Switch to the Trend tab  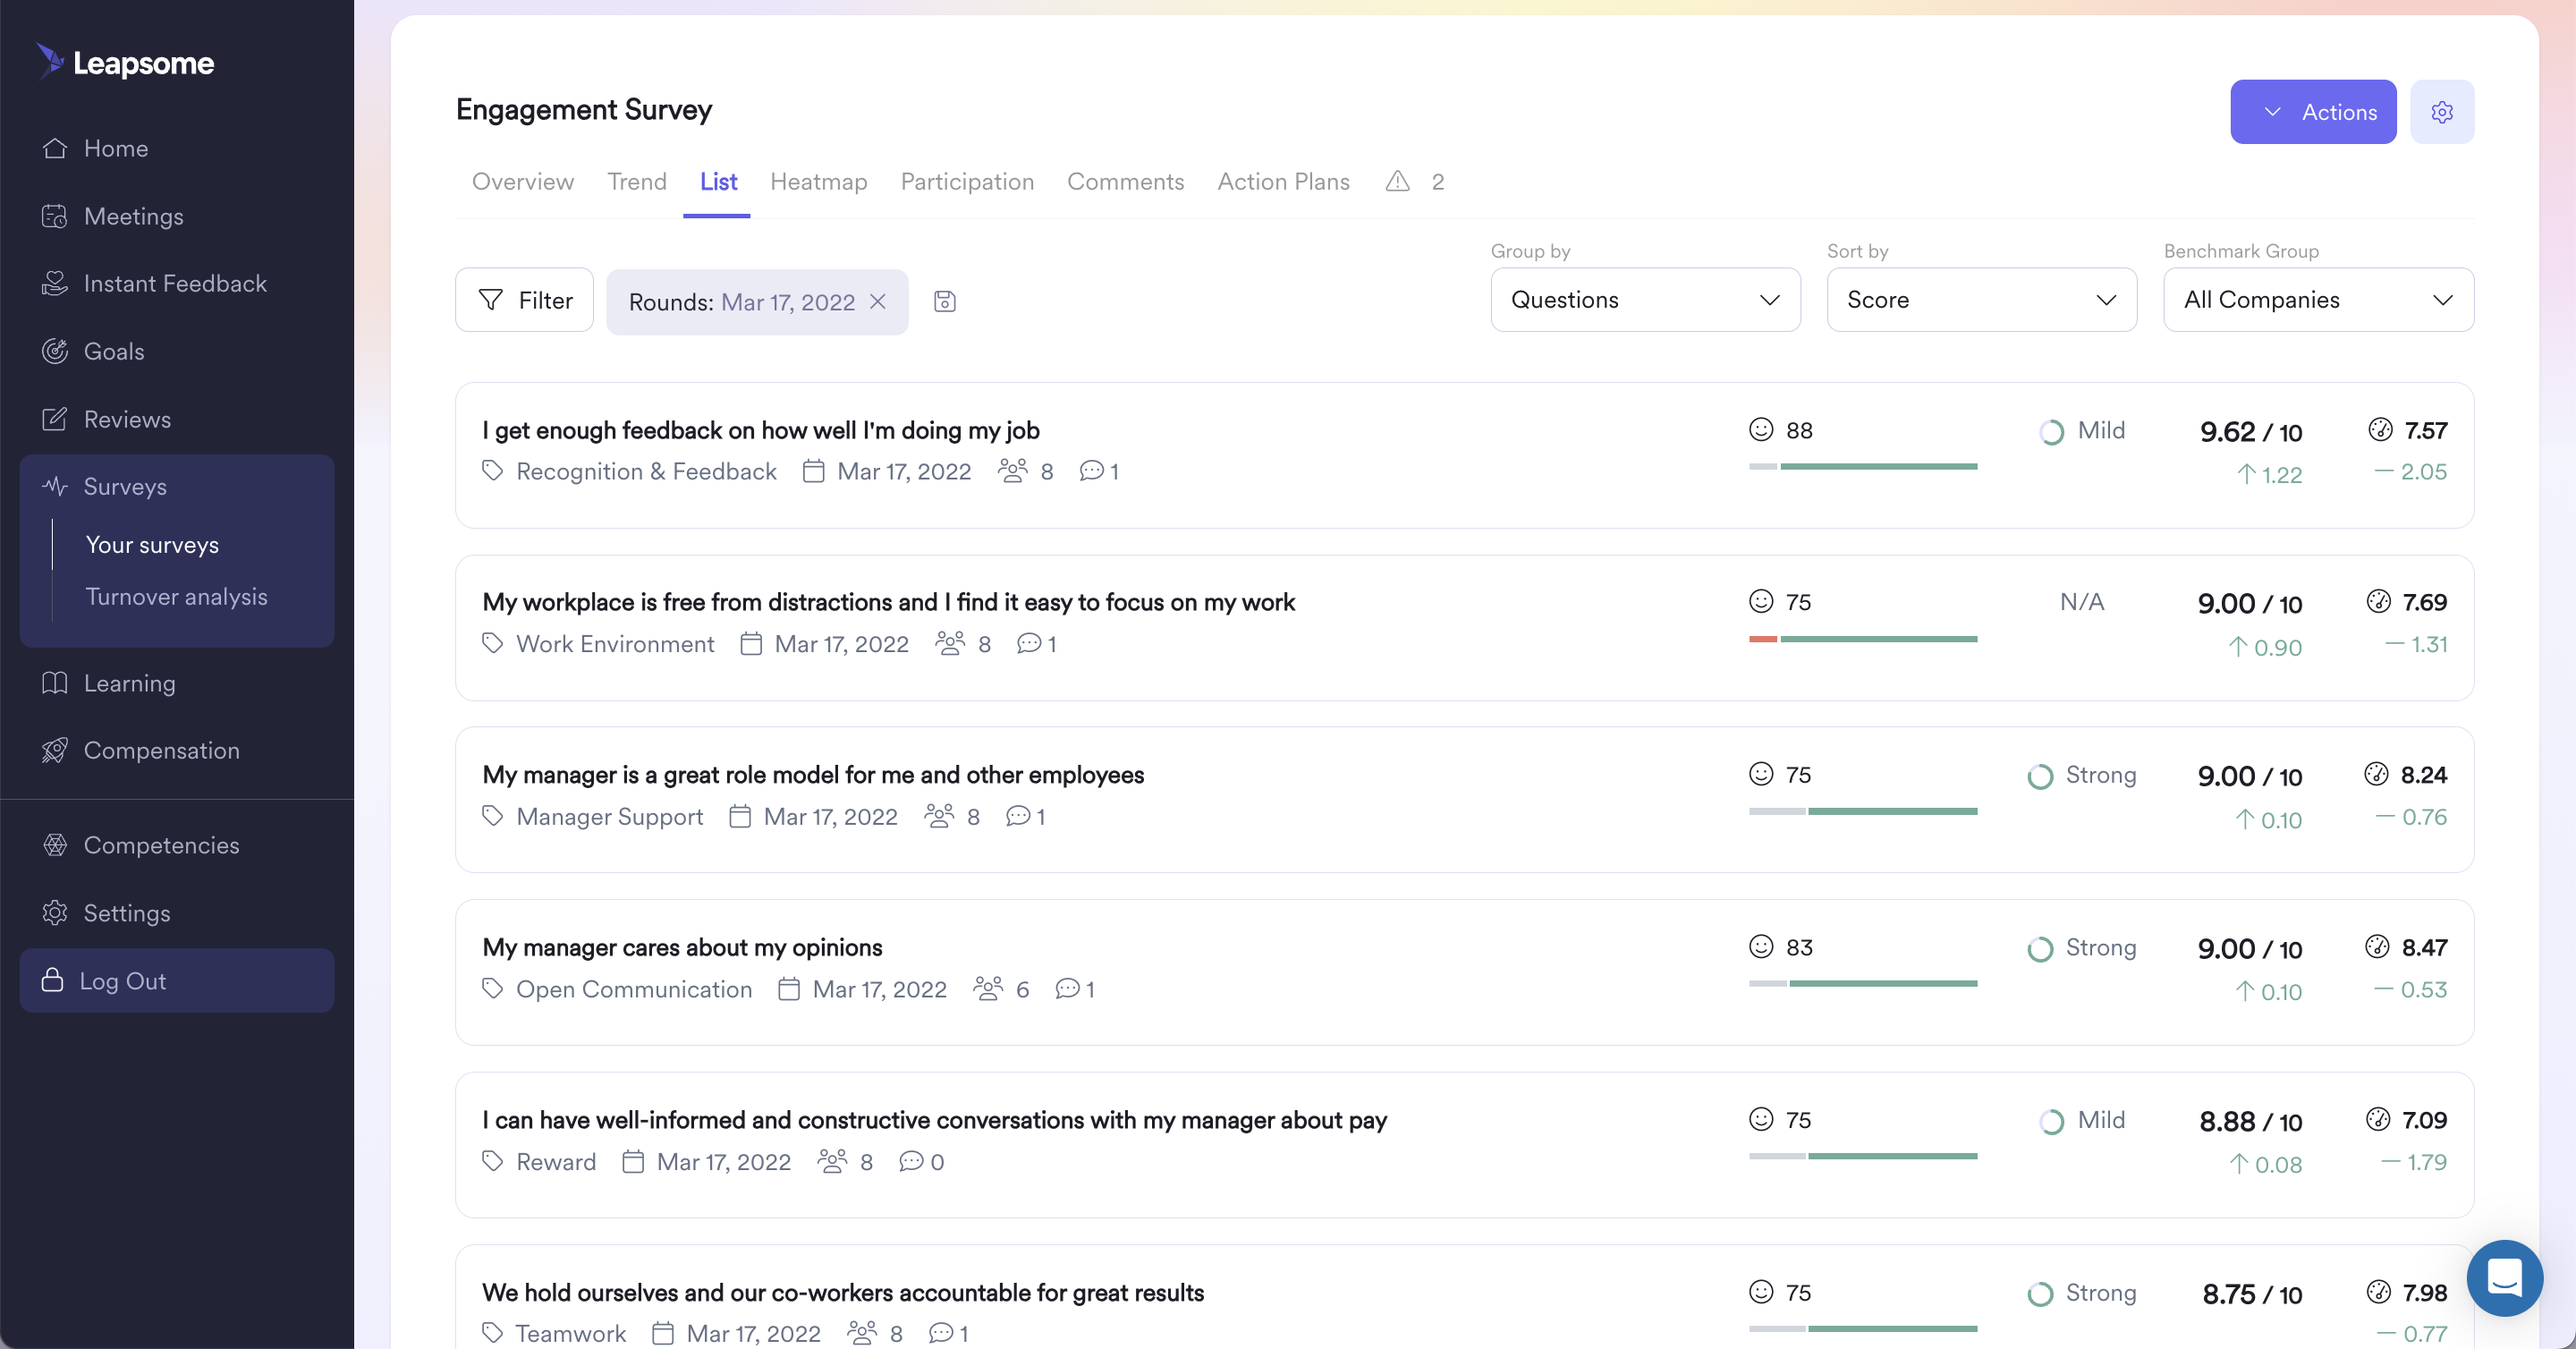pyautogui.click(x=637, y=181)
